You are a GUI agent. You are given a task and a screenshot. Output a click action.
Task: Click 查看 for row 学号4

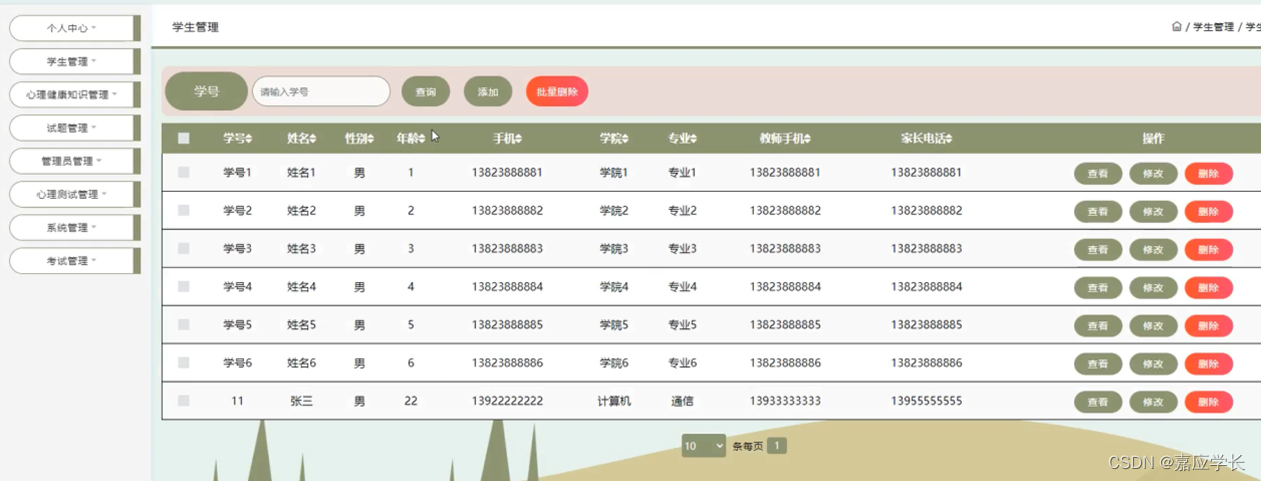[1098, 288]
